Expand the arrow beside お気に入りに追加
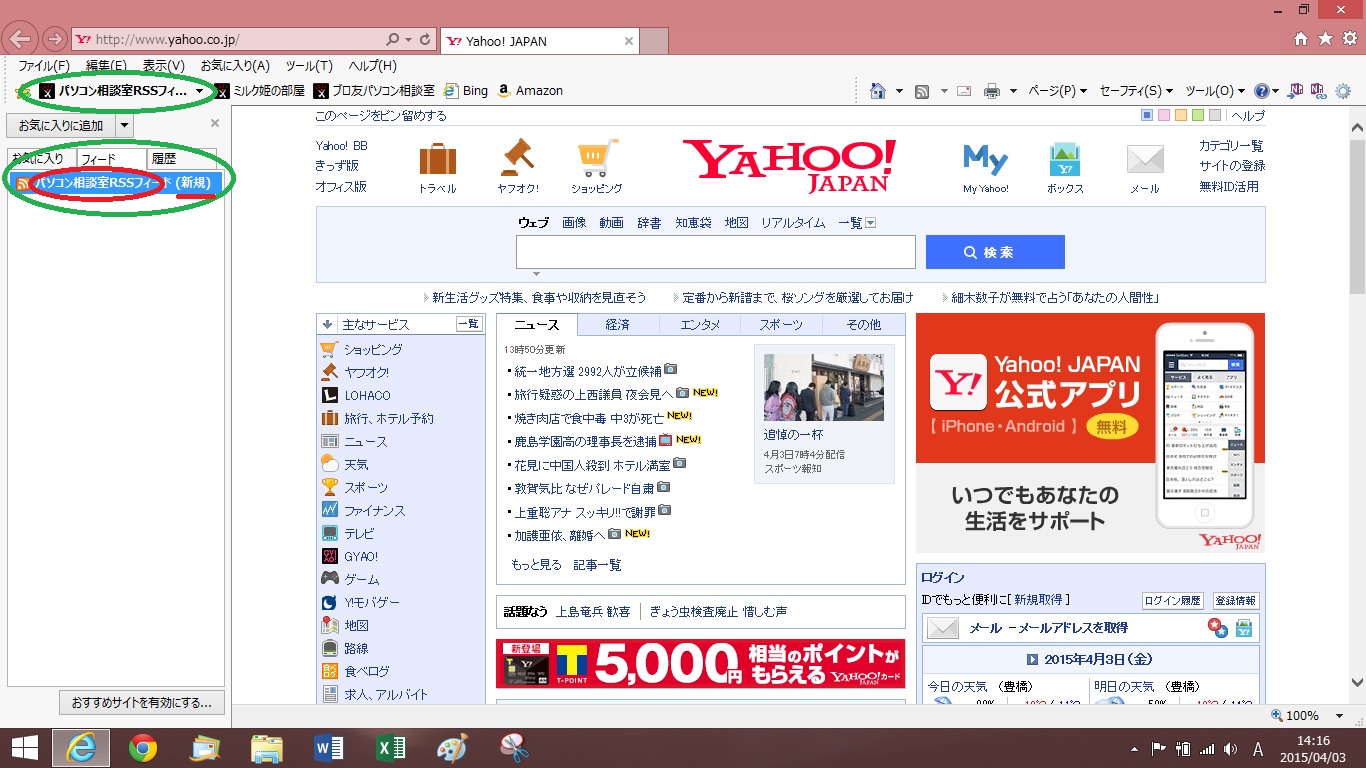 click(124, 126)
